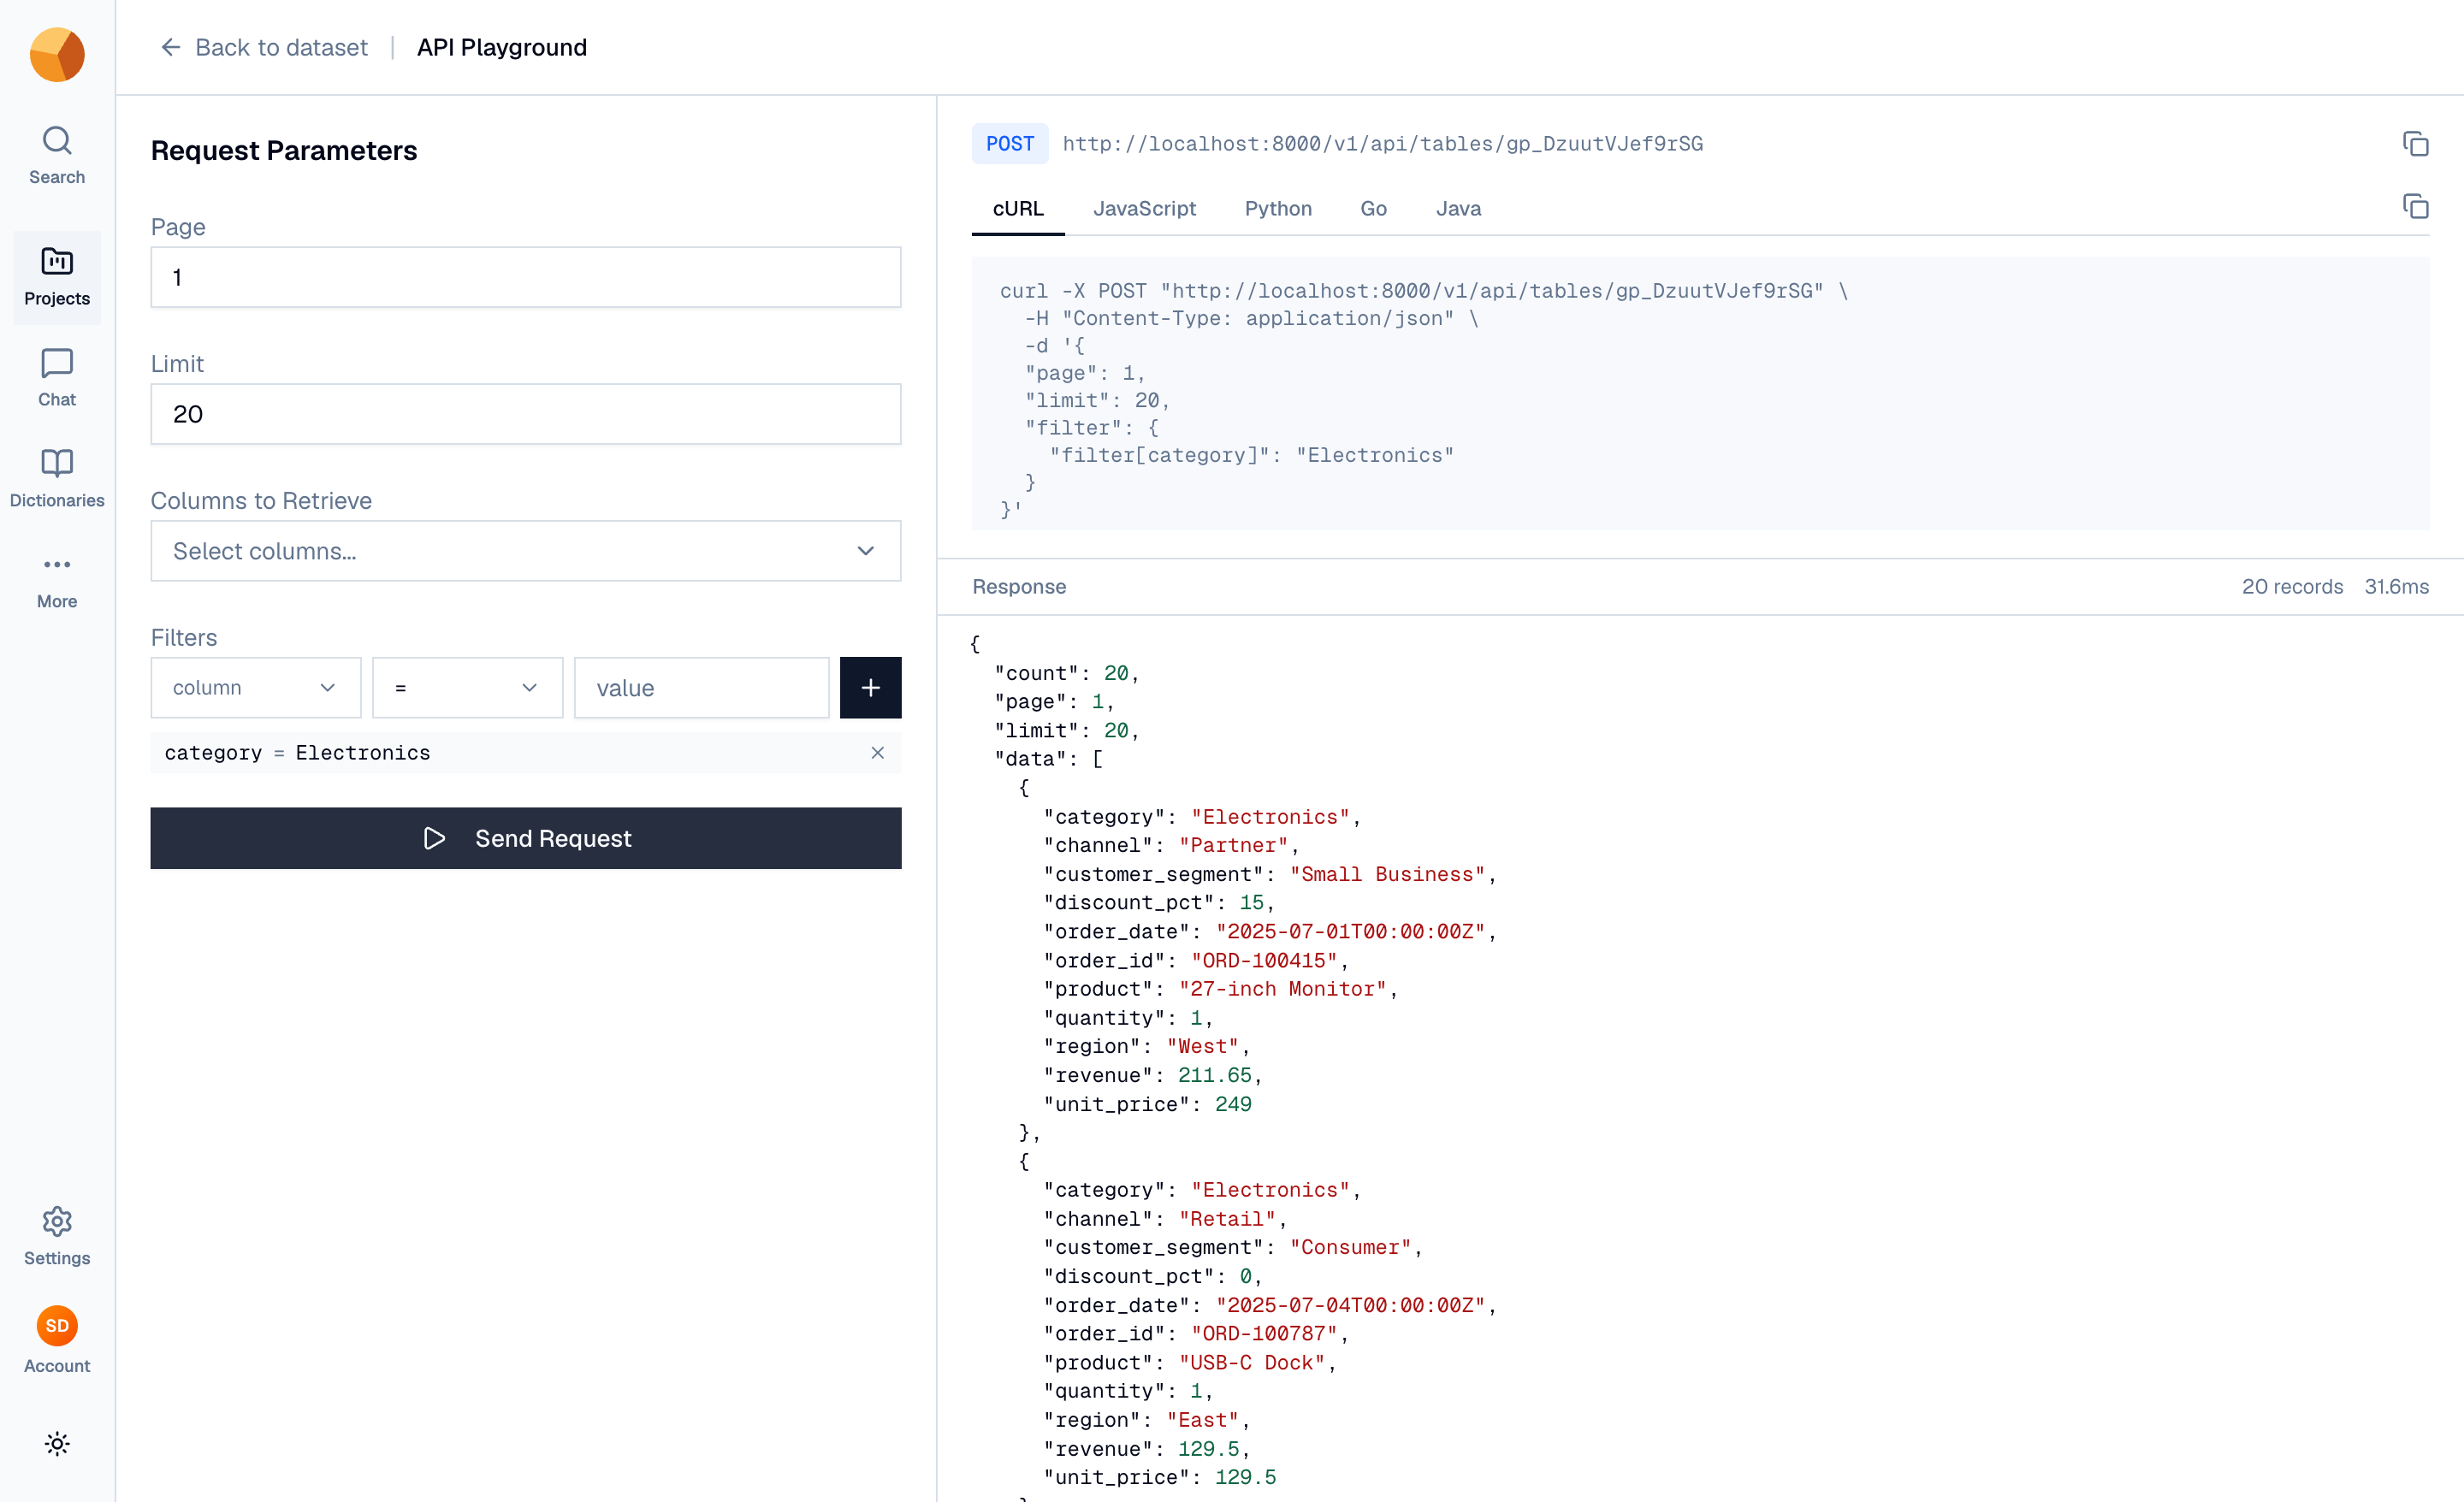Click the "ORD-100787" order id value
2464x1502 pixels.
point(1264,1334)
